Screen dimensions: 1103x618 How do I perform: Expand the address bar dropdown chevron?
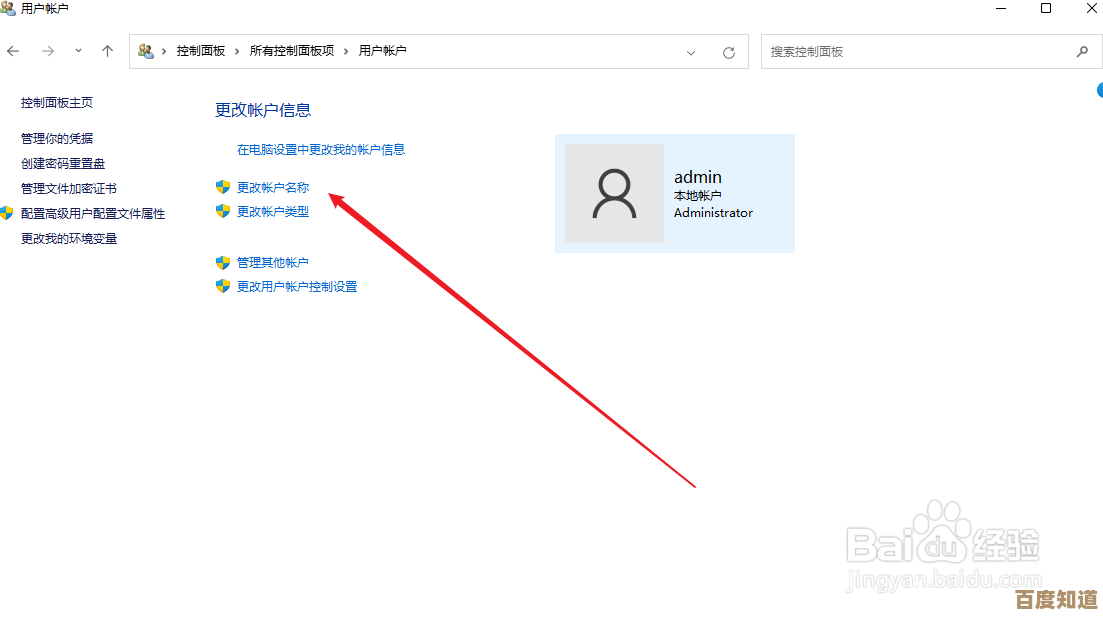click(690, 50)
